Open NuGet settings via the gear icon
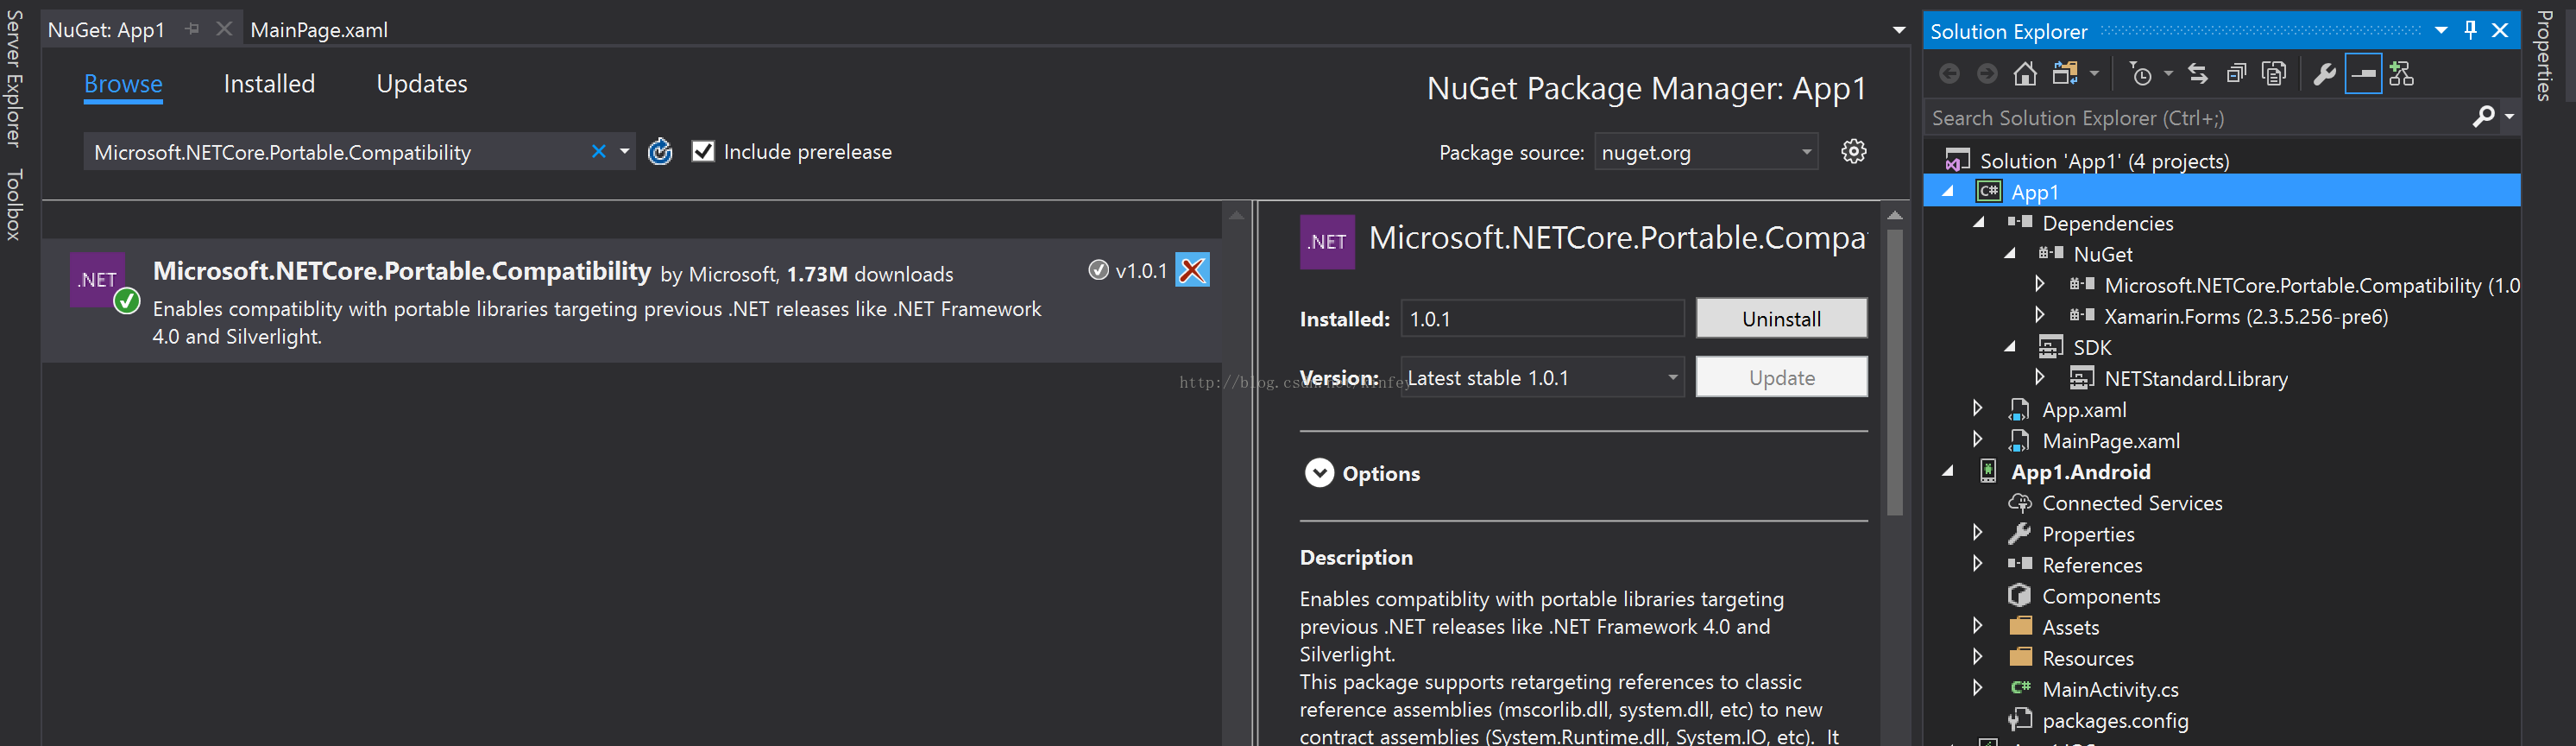The height and width of the screenshot is (746, 2576). pyautogui.click(x=1854, y=151)
